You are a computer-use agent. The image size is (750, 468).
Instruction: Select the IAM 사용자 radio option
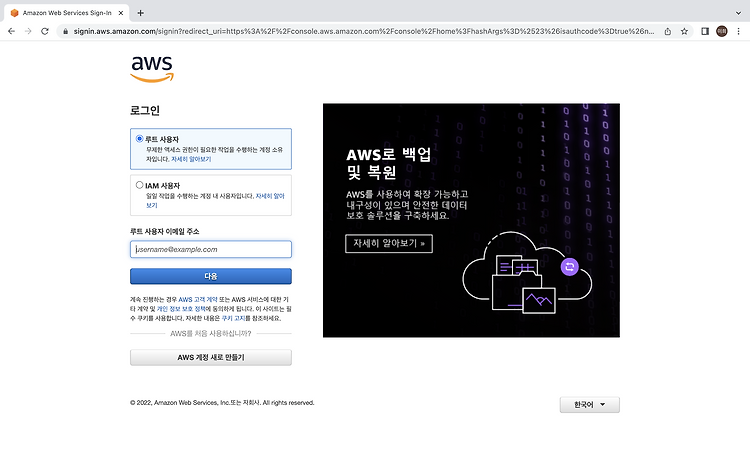tap(139, 185)
